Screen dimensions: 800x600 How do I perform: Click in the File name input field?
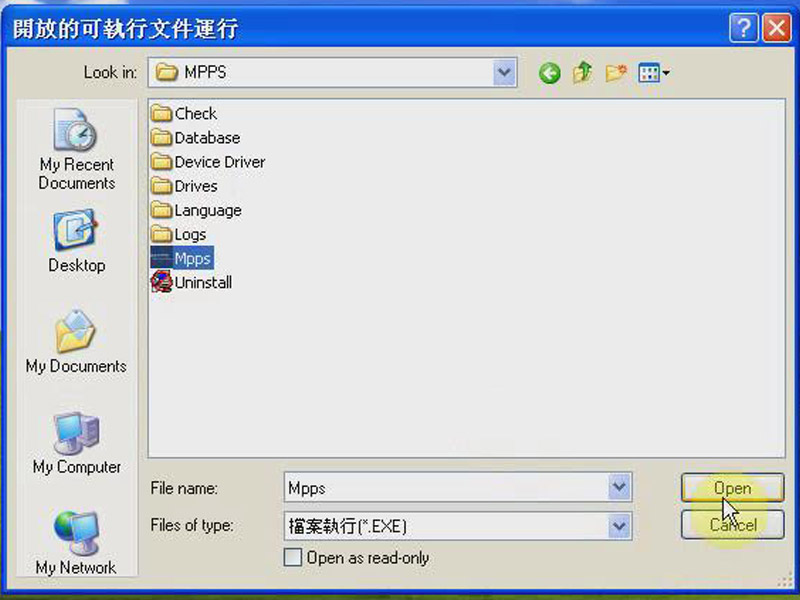click(446, 488)
